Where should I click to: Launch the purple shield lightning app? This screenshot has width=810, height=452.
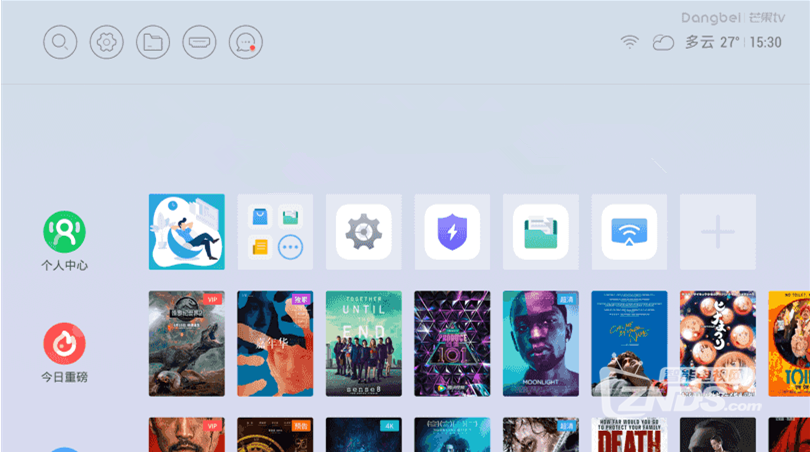452,232
